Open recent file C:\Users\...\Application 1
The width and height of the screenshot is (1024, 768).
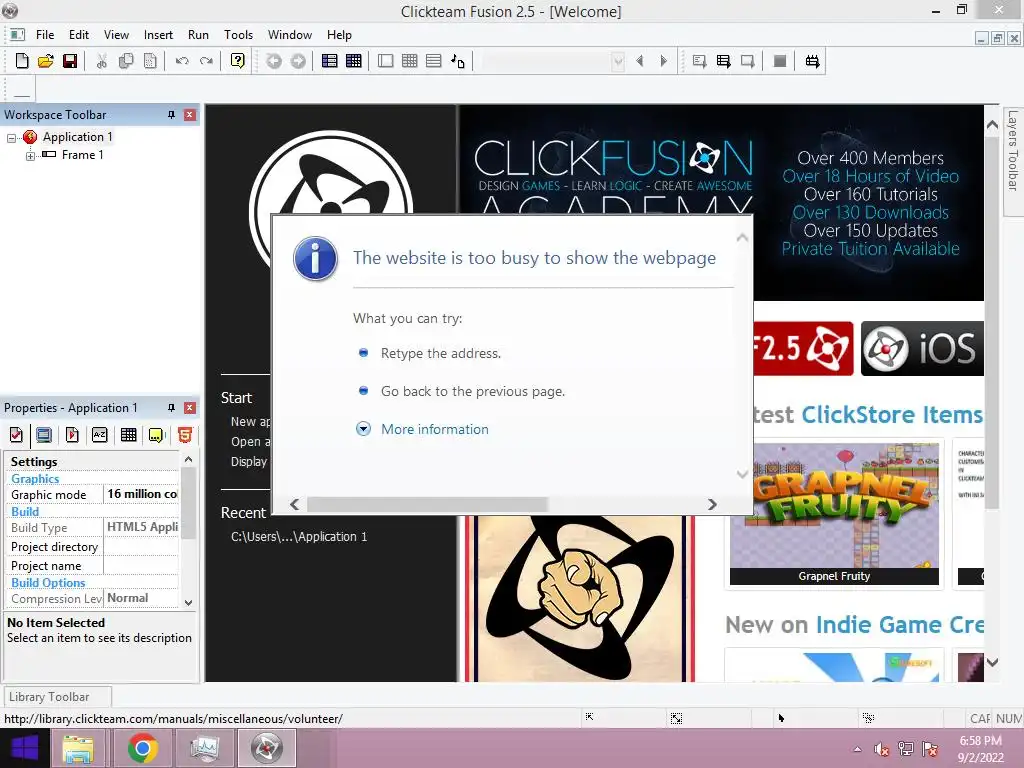point(299,537)
